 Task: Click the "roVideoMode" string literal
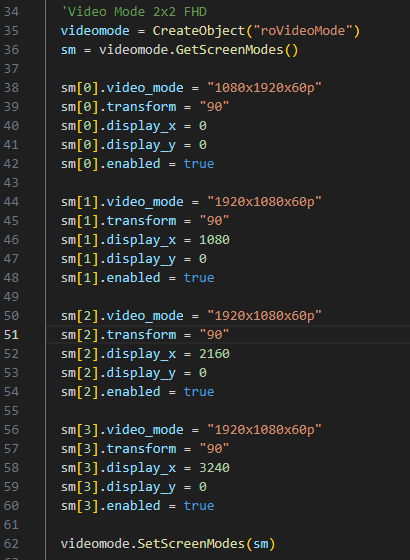pyautogui.click(x=303, y=31)
